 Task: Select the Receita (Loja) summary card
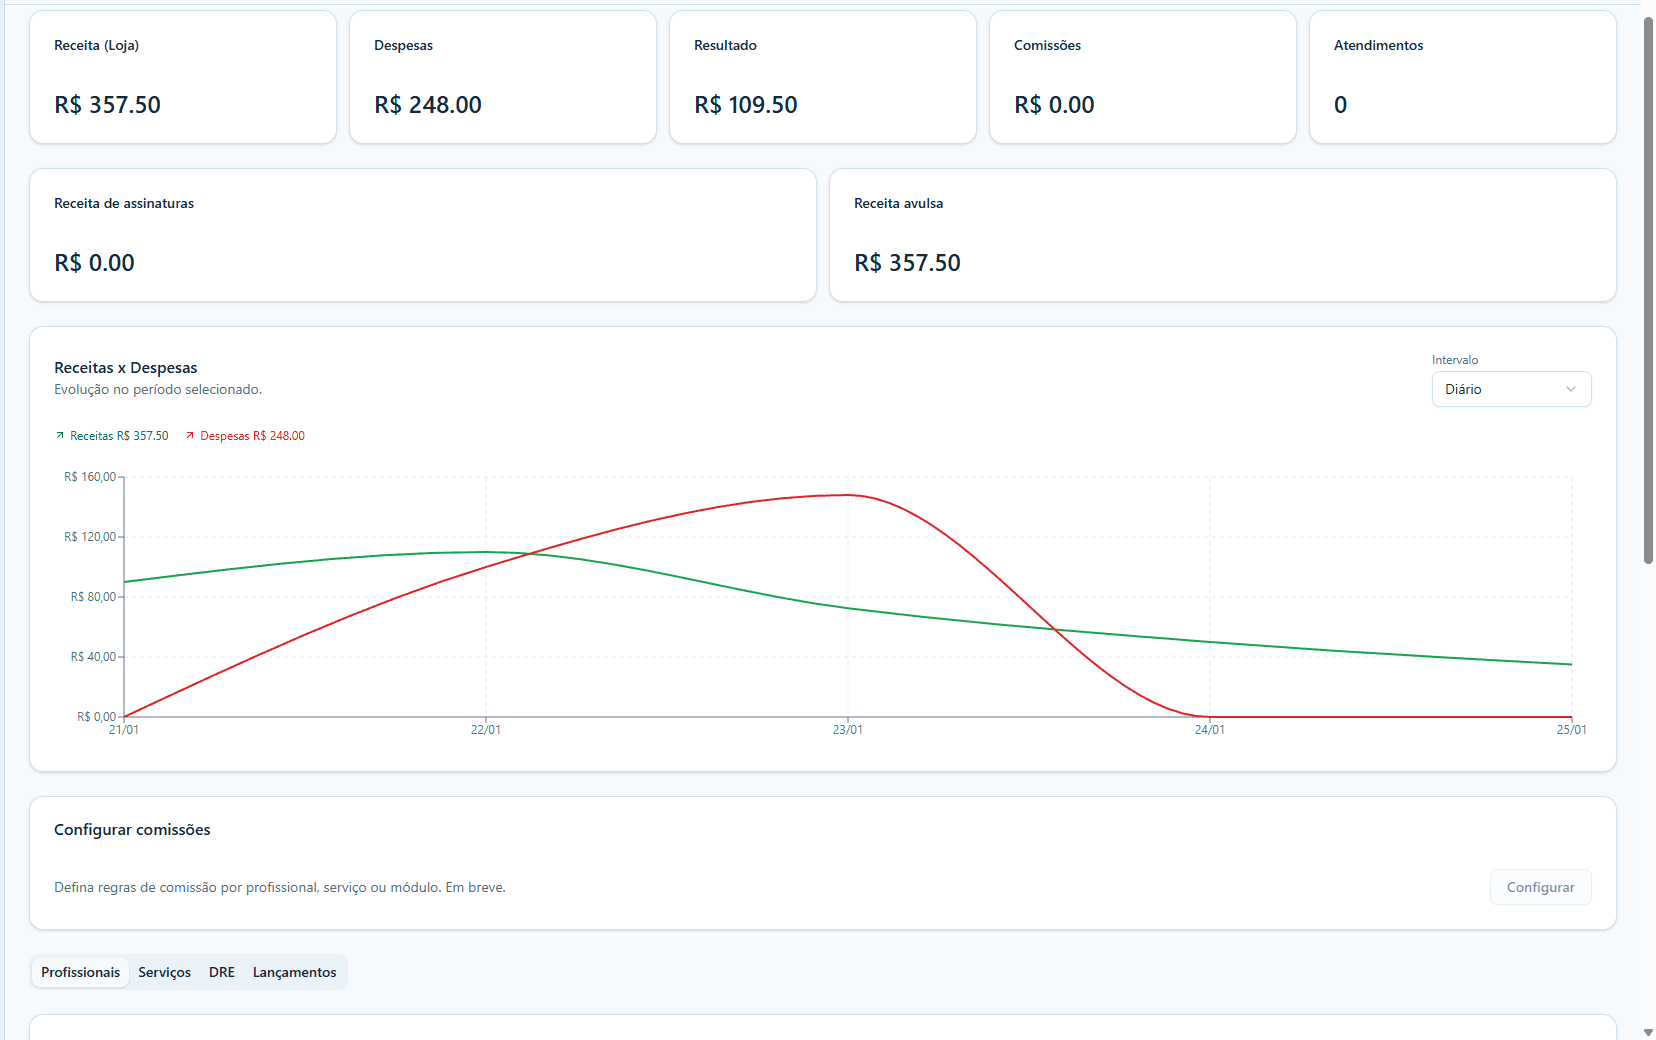pyautogui.click(x=183, y=77)
